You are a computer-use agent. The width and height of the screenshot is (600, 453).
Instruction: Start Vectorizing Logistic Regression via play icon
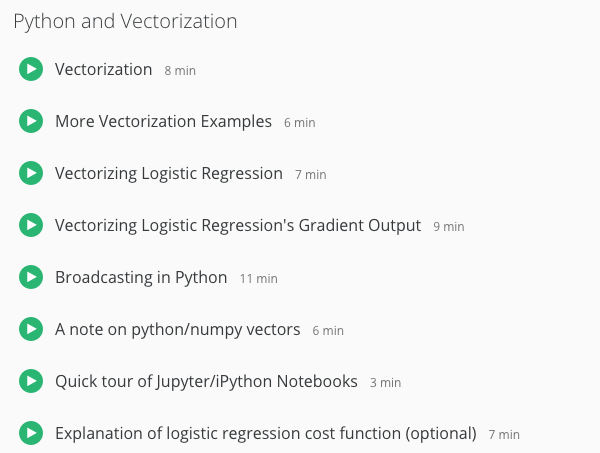click(31, 173)
